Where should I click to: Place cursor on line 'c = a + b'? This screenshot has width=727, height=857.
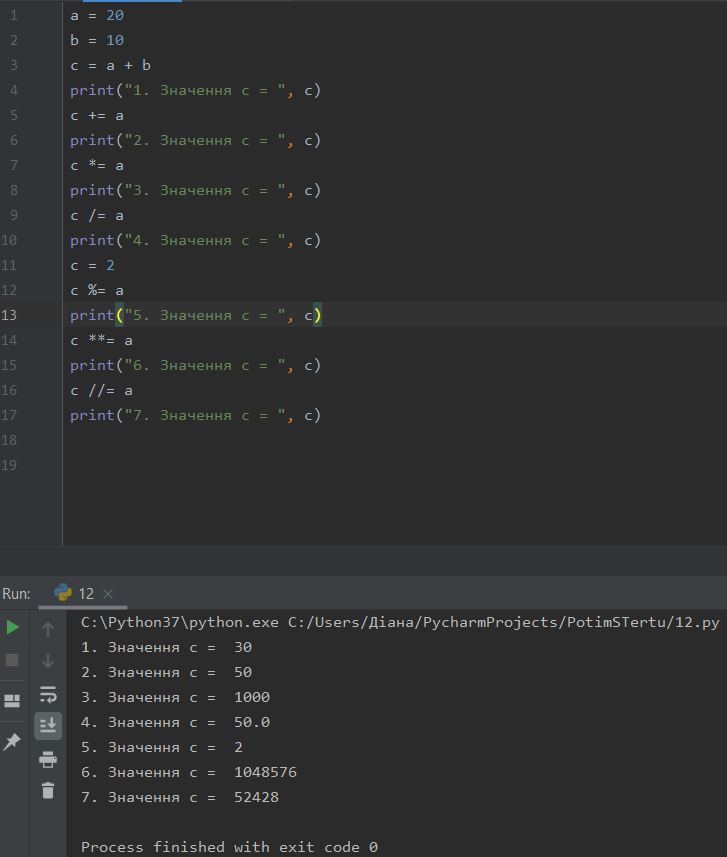[x=110, y=65]
